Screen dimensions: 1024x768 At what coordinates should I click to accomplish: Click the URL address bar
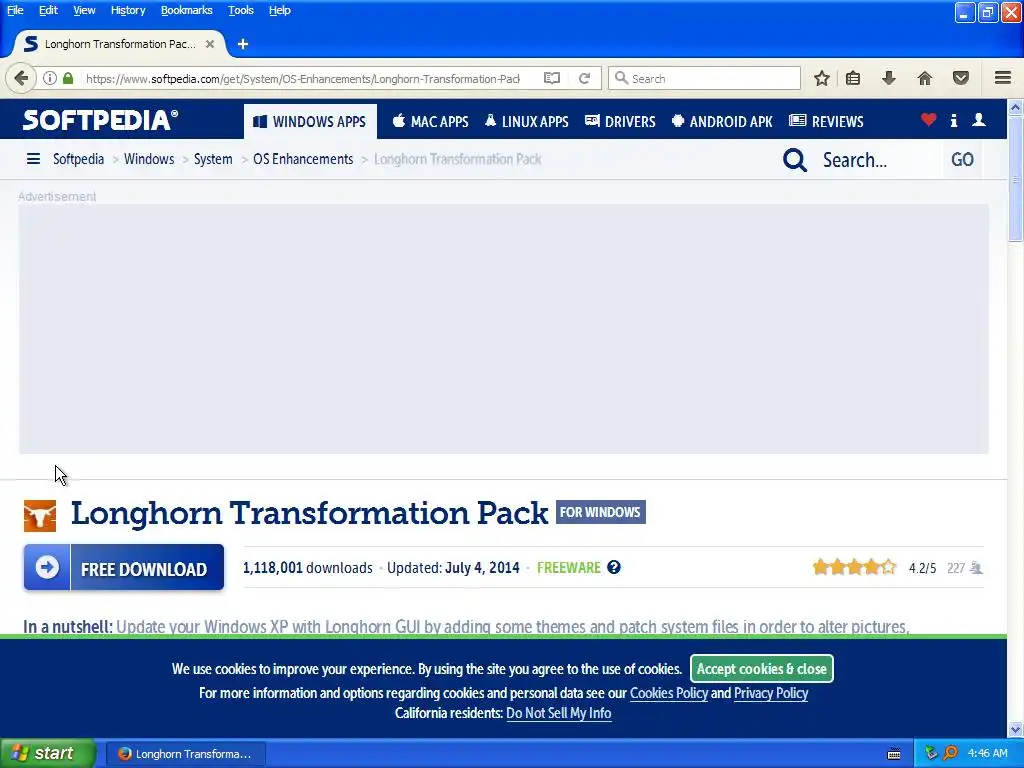coord(304,78)
